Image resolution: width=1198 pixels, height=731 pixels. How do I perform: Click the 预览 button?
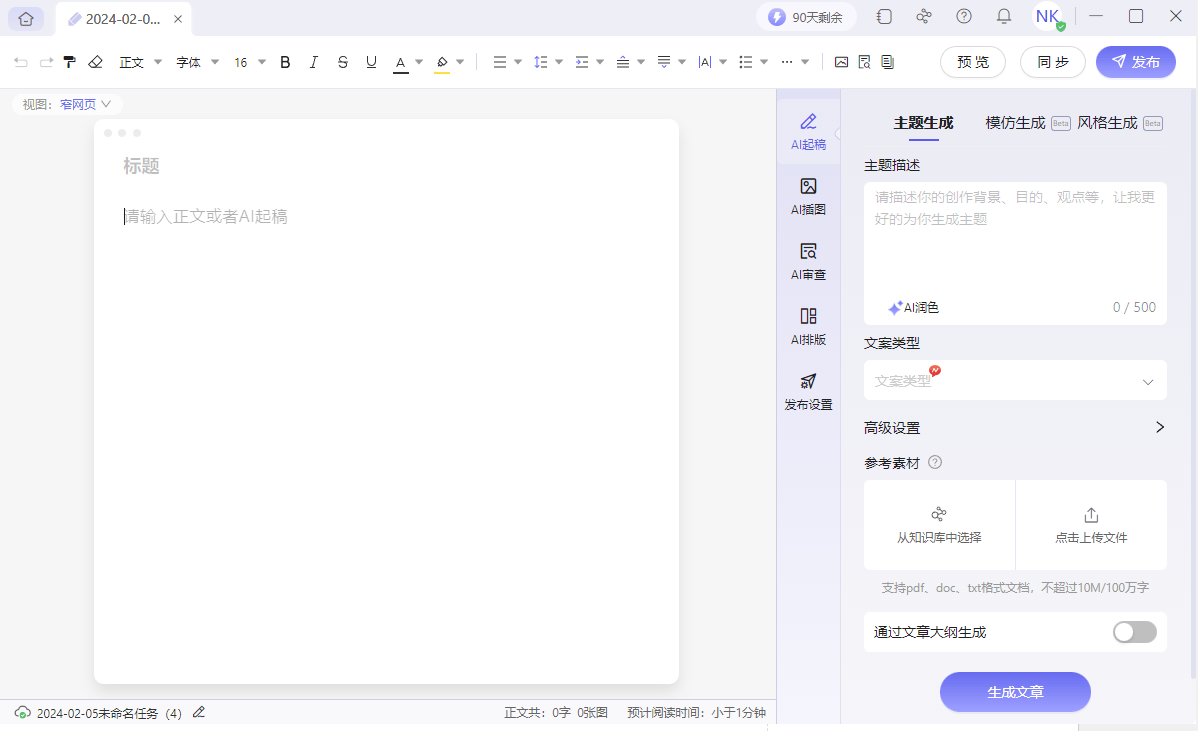point(971,61)
